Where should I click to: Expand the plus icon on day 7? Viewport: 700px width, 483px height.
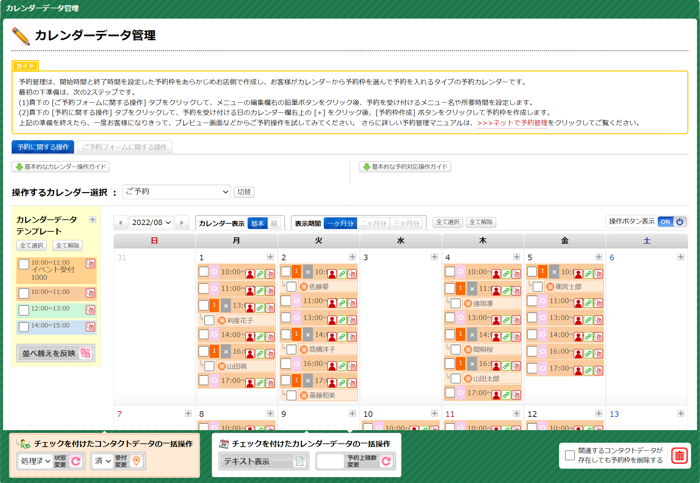click(188, 413)
